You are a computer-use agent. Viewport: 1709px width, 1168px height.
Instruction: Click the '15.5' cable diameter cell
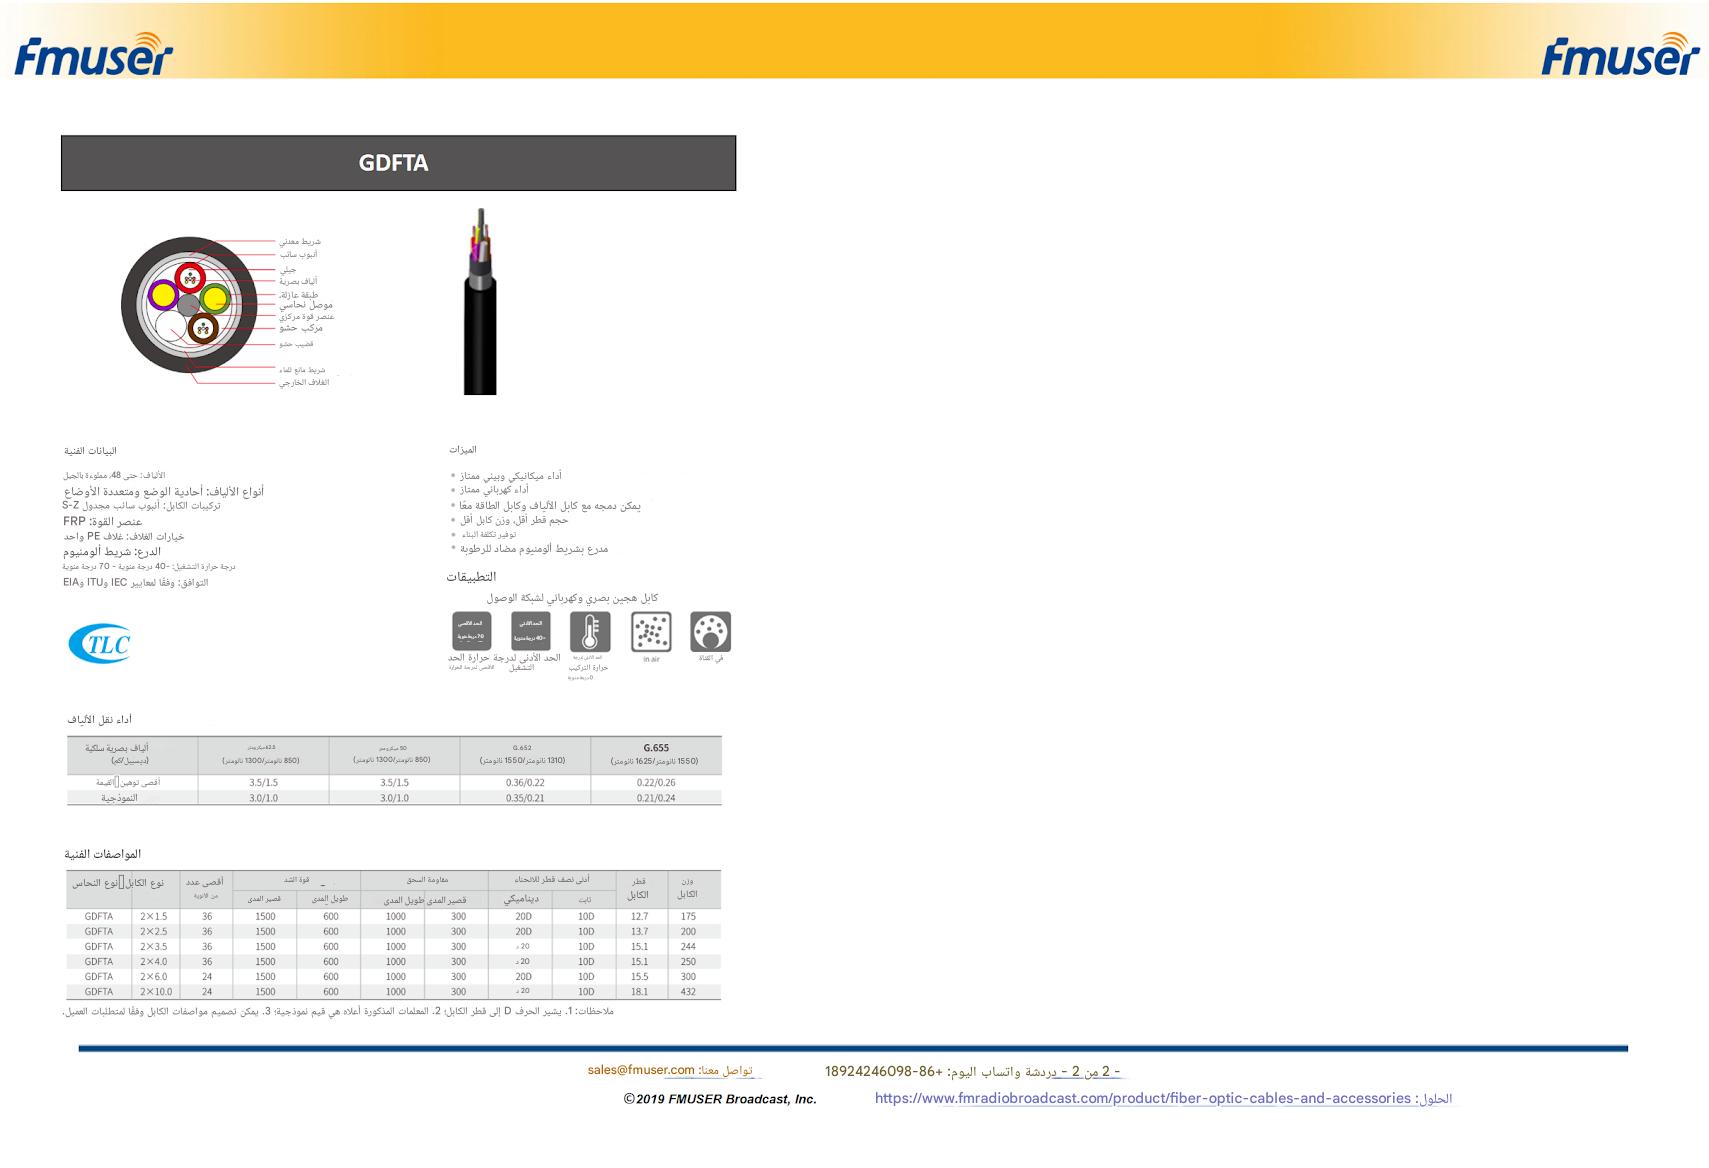click(x=640, y=977)
